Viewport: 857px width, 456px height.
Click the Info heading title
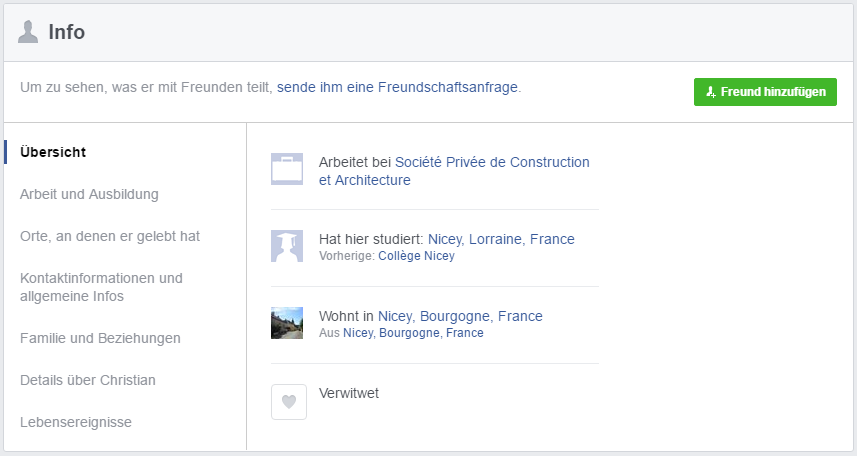point(67,32)
